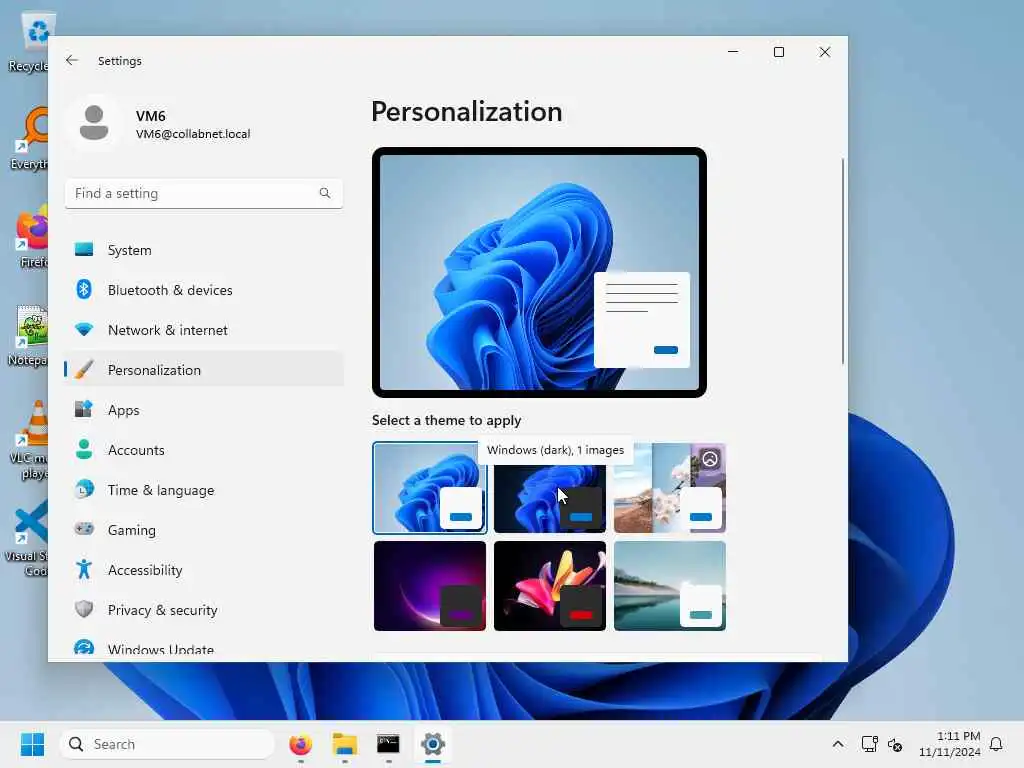
Task: Open Firefox from the taskbar
Action: (x=300, y=744)
